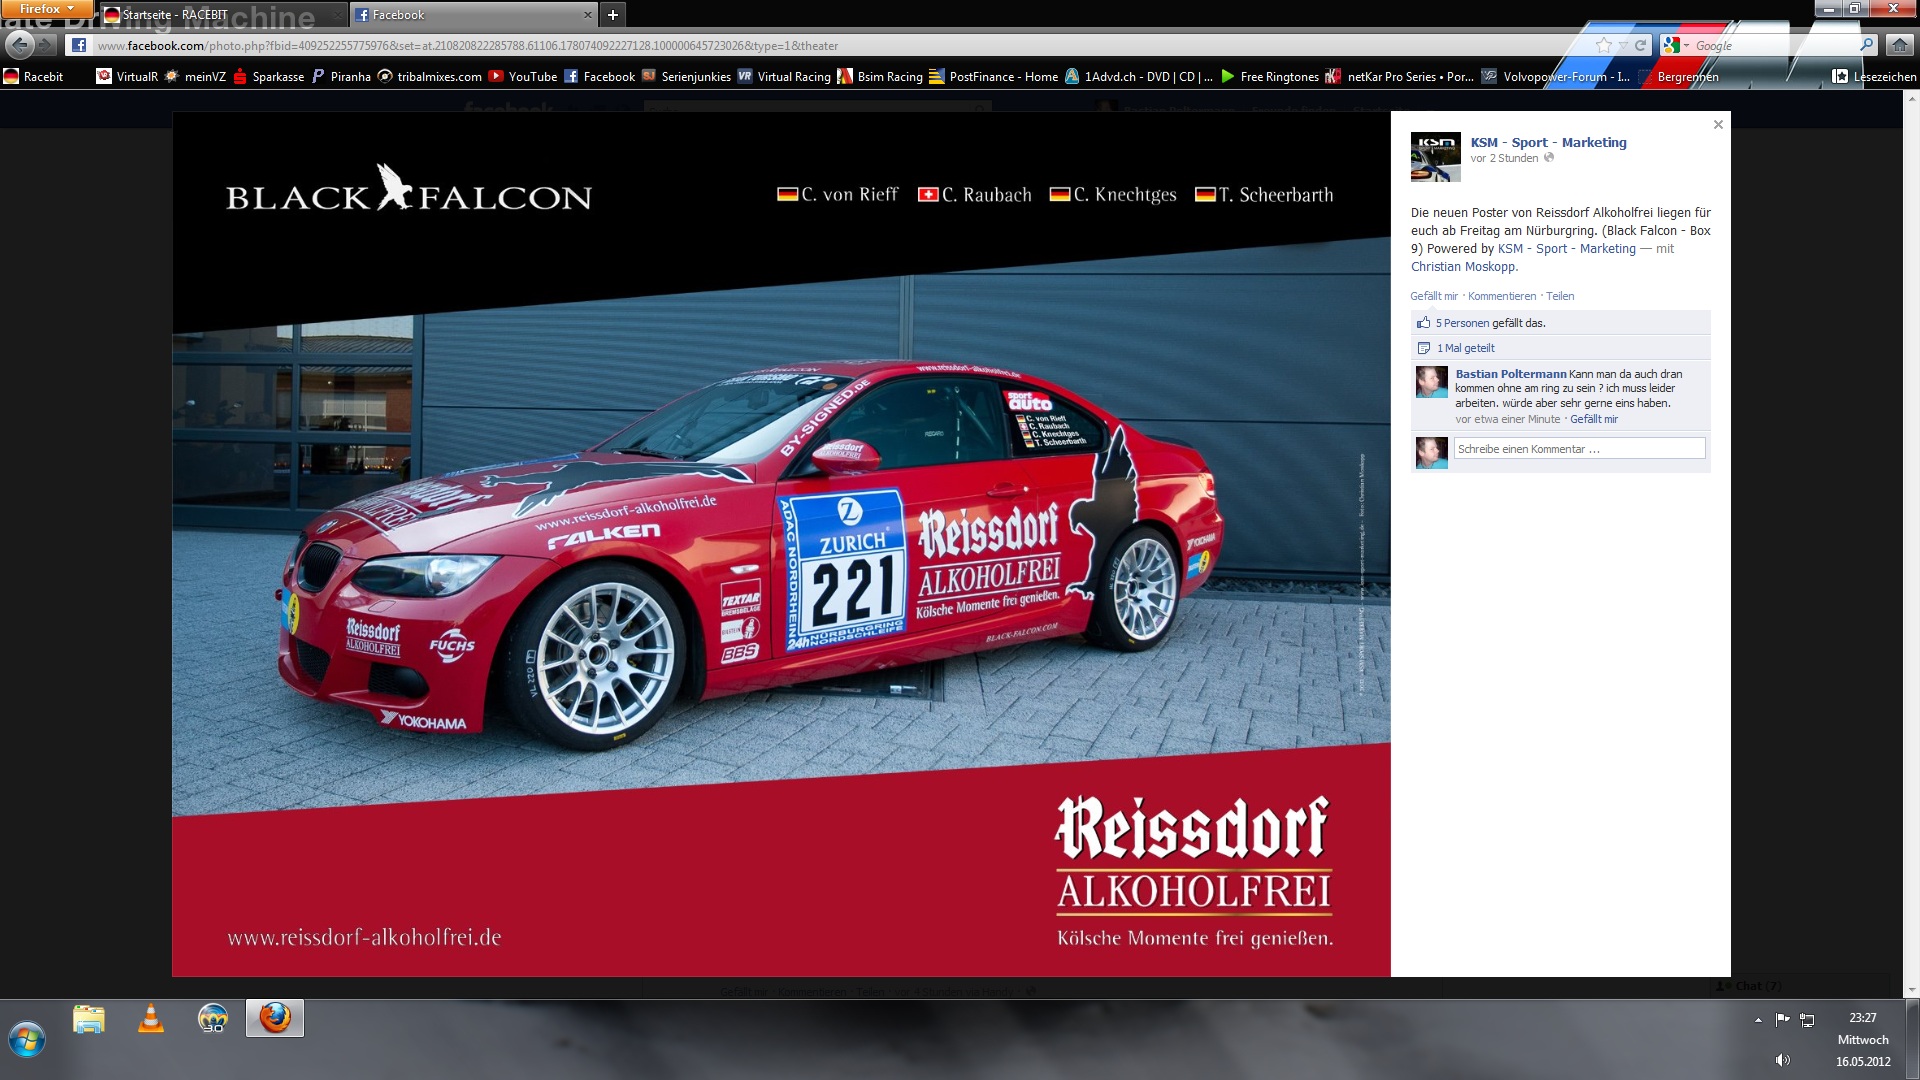Reload the current page

1640,45
